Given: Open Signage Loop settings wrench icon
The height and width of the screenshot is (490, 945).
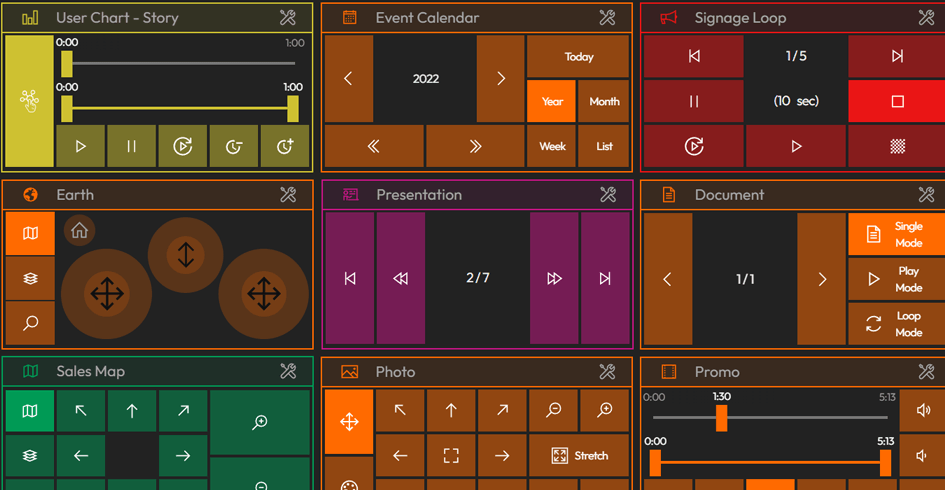Looking at the screenshot, I should [x=926, y=17].
